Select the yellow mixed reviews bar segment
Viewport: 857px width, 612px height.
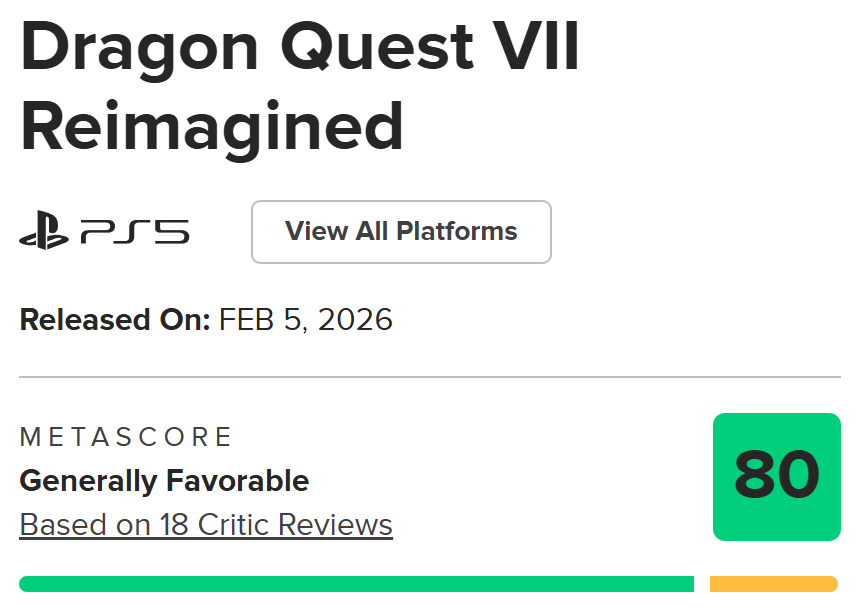[773, 584]
